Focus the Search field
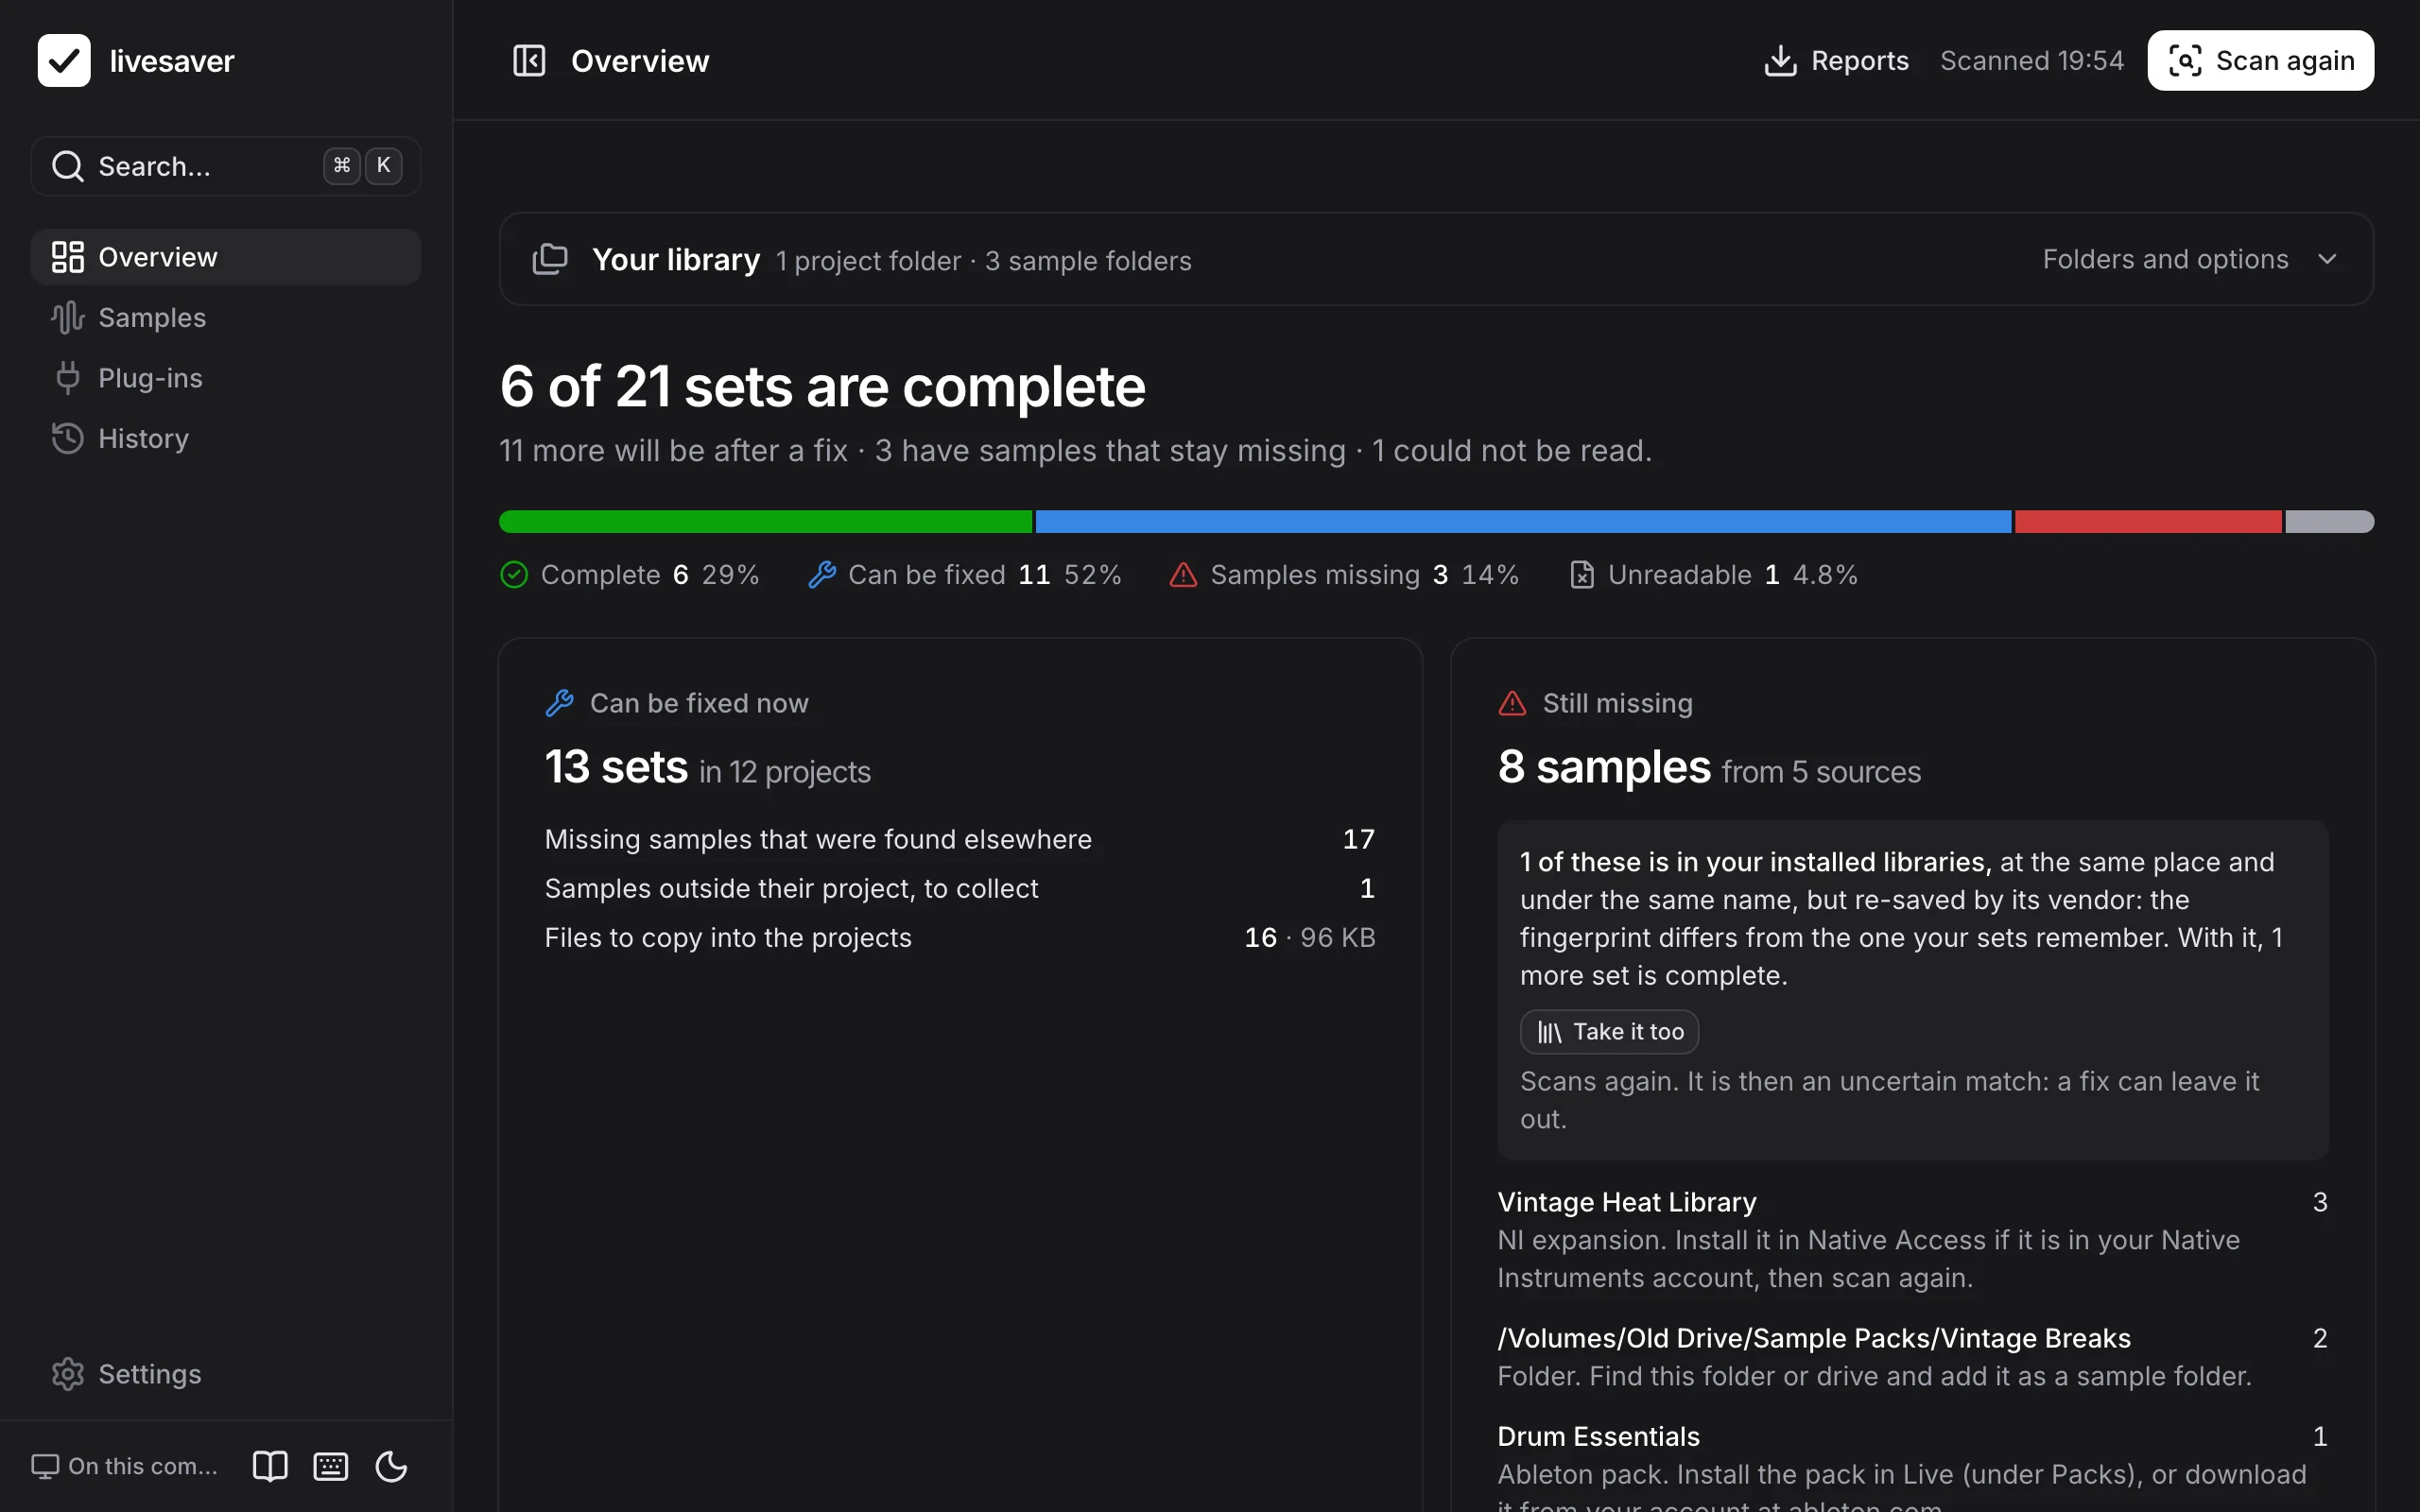Image resolution: width=2420 pixels, height=1512 pixels. click(x=226, y=166)
